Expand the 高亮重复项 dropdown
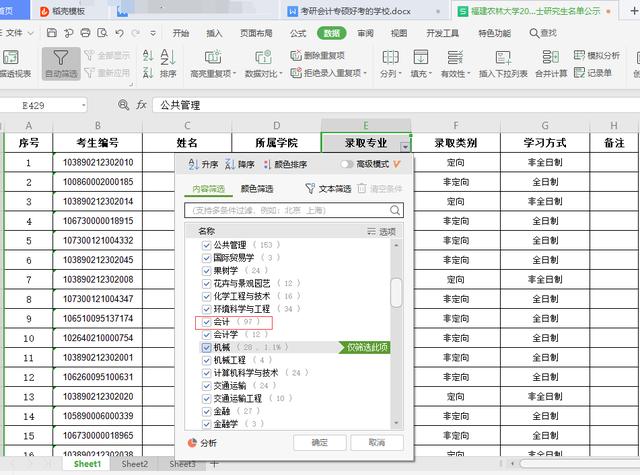This screenshot has width=640, height=475. 236,73
